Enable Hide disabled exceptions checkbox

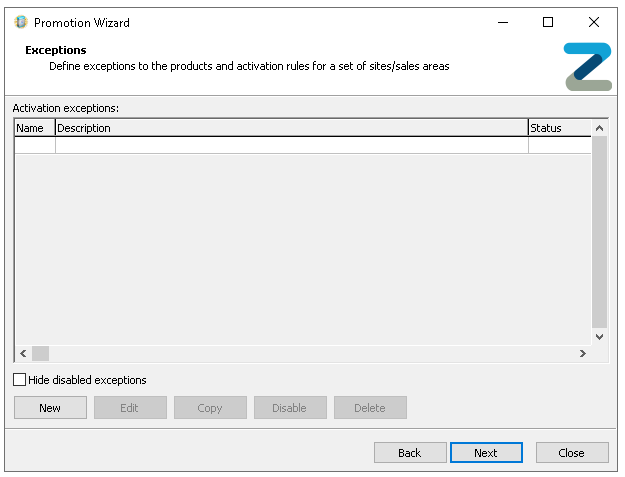pyautogui.click(x=20, y=380)
